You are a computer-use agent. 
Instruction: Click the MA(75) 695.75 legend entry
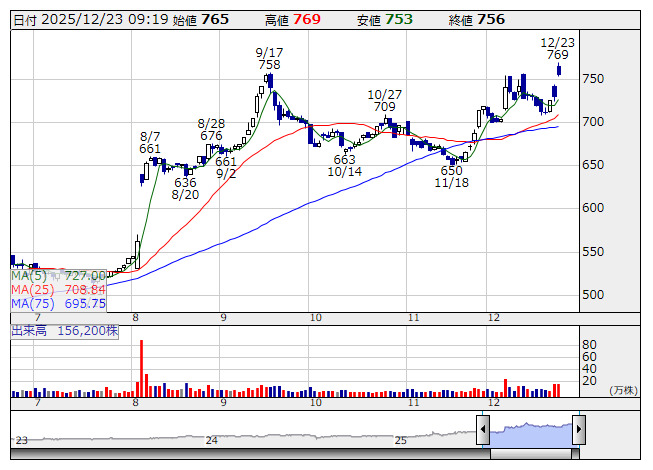coord(58,303)
